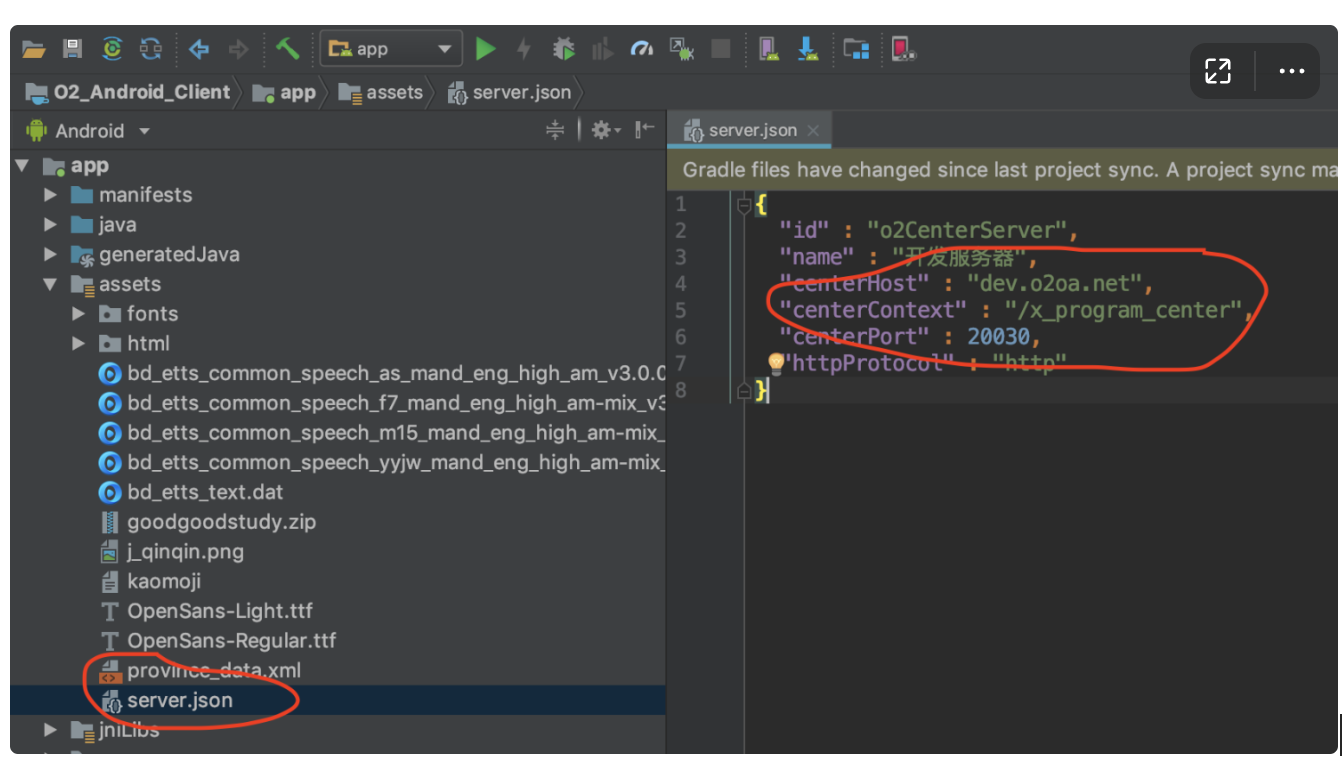
Task: Close the server.json editor tab
Action: [x=813, y=130]
